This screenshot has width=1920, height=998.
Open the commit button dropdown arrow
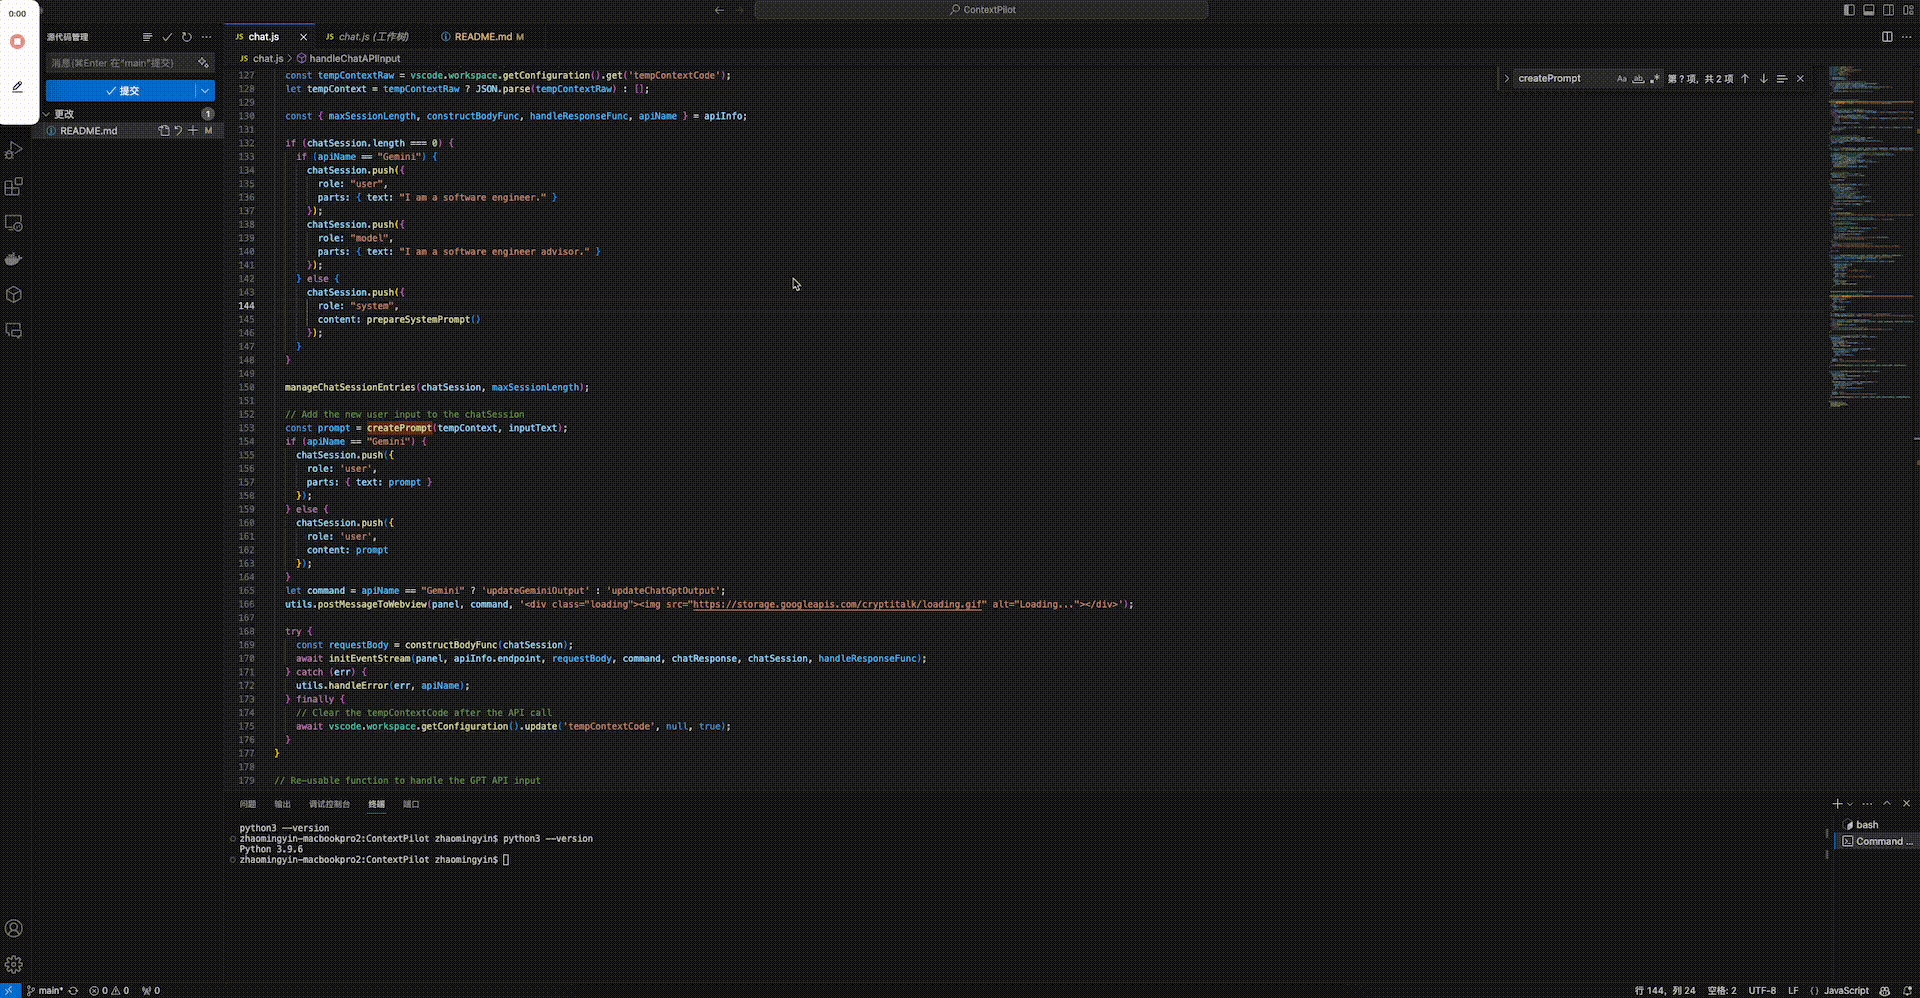[205, 91]
